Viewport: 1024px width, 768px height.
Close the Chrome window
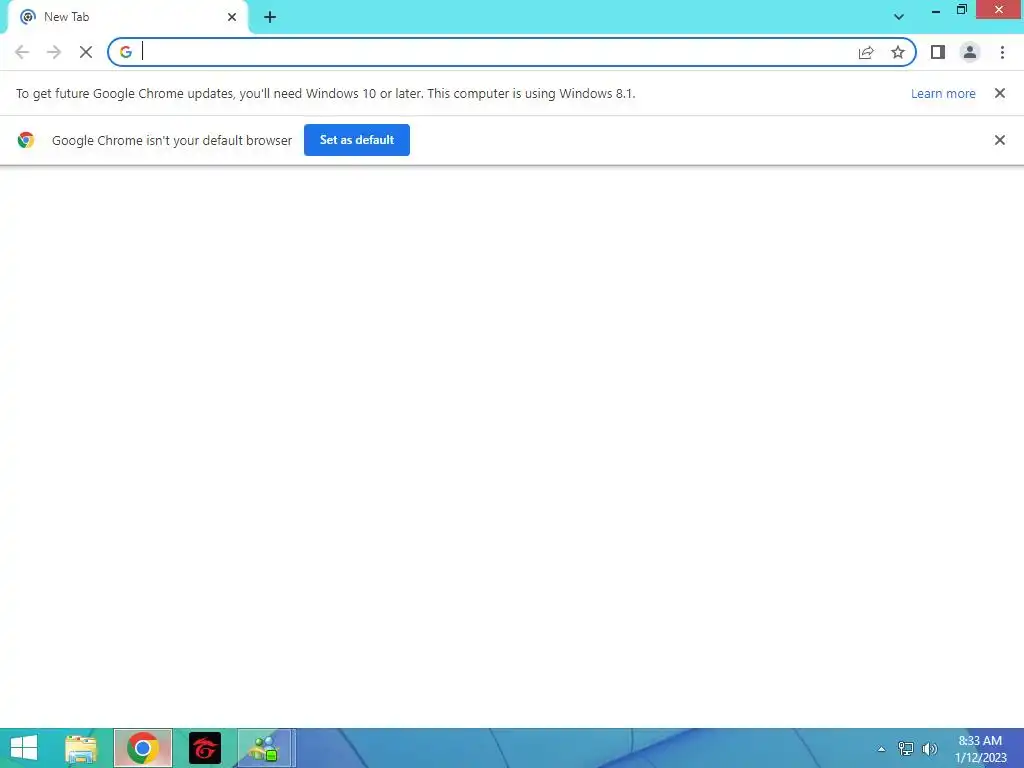click(999, 10)
